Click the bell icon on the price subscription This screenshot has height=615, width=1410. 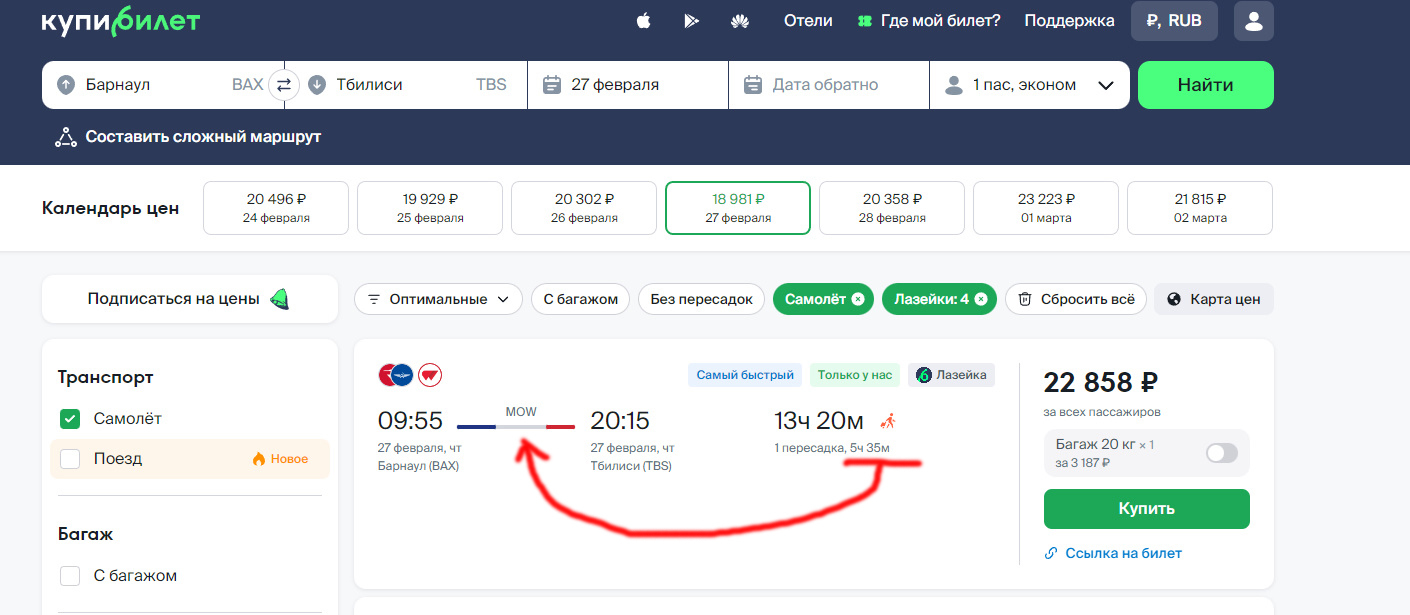279,299
